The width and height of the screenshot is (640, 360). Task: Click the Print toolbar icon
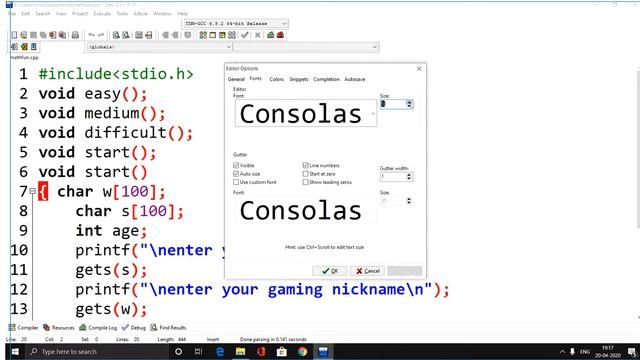[75, 35]
